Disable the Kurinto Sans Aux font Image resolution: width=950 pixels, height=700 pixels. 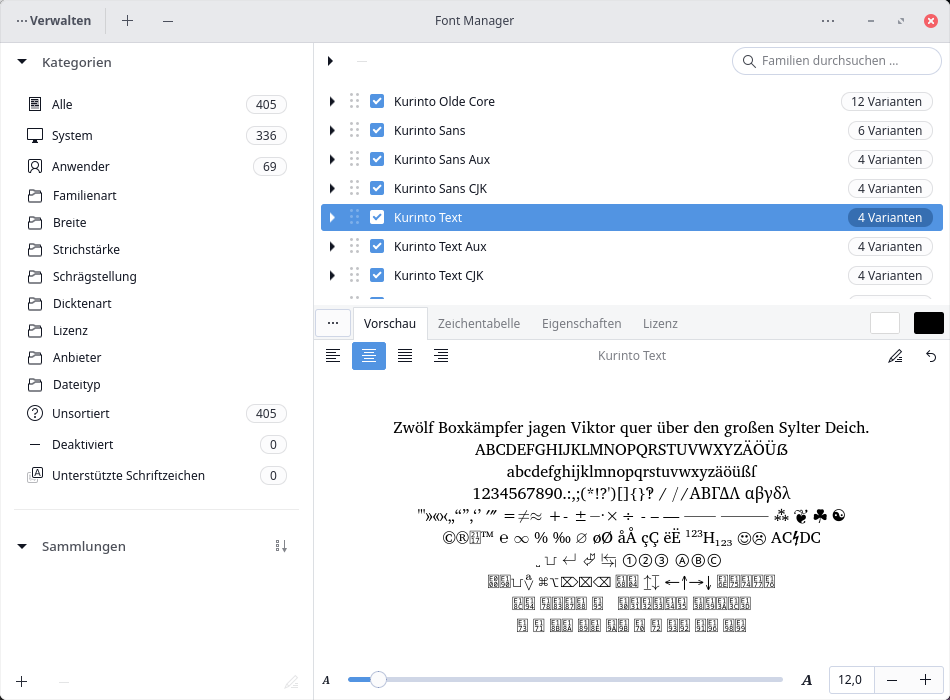(x=377, y=159)
